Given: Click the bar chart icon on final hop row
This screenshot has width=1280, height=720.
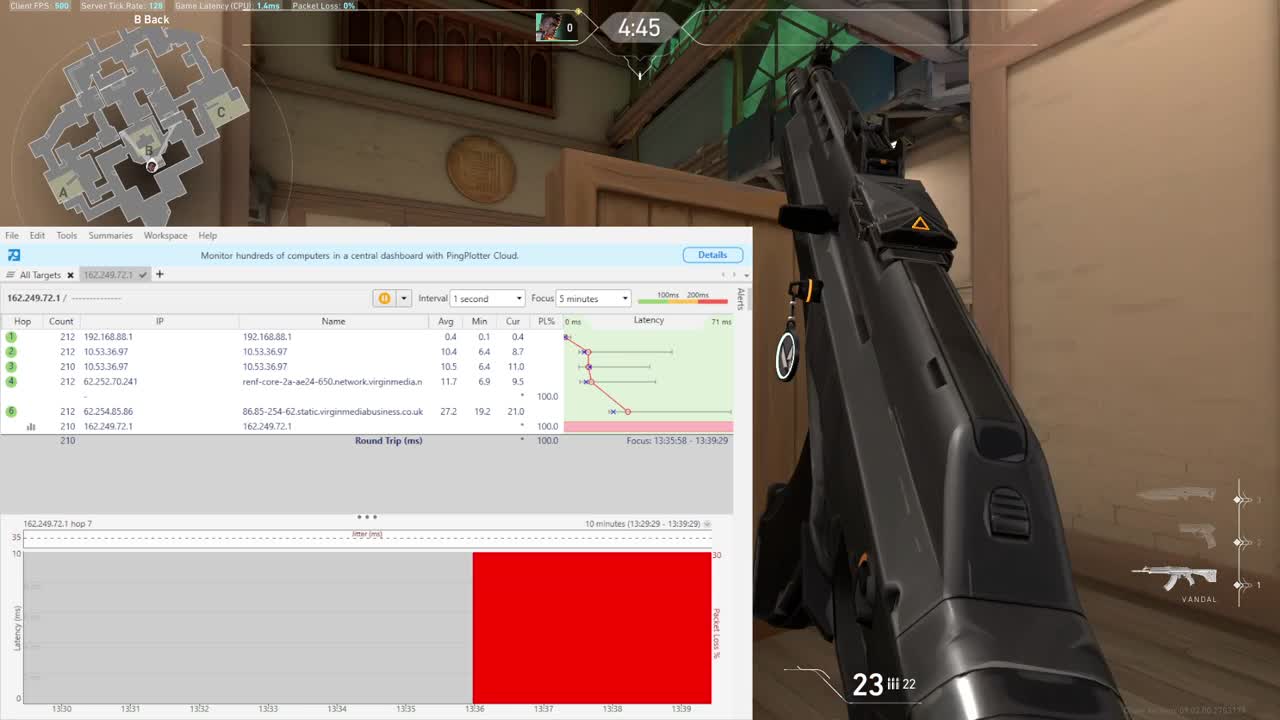Looking at the screenshot, I should tap(31, 426).
